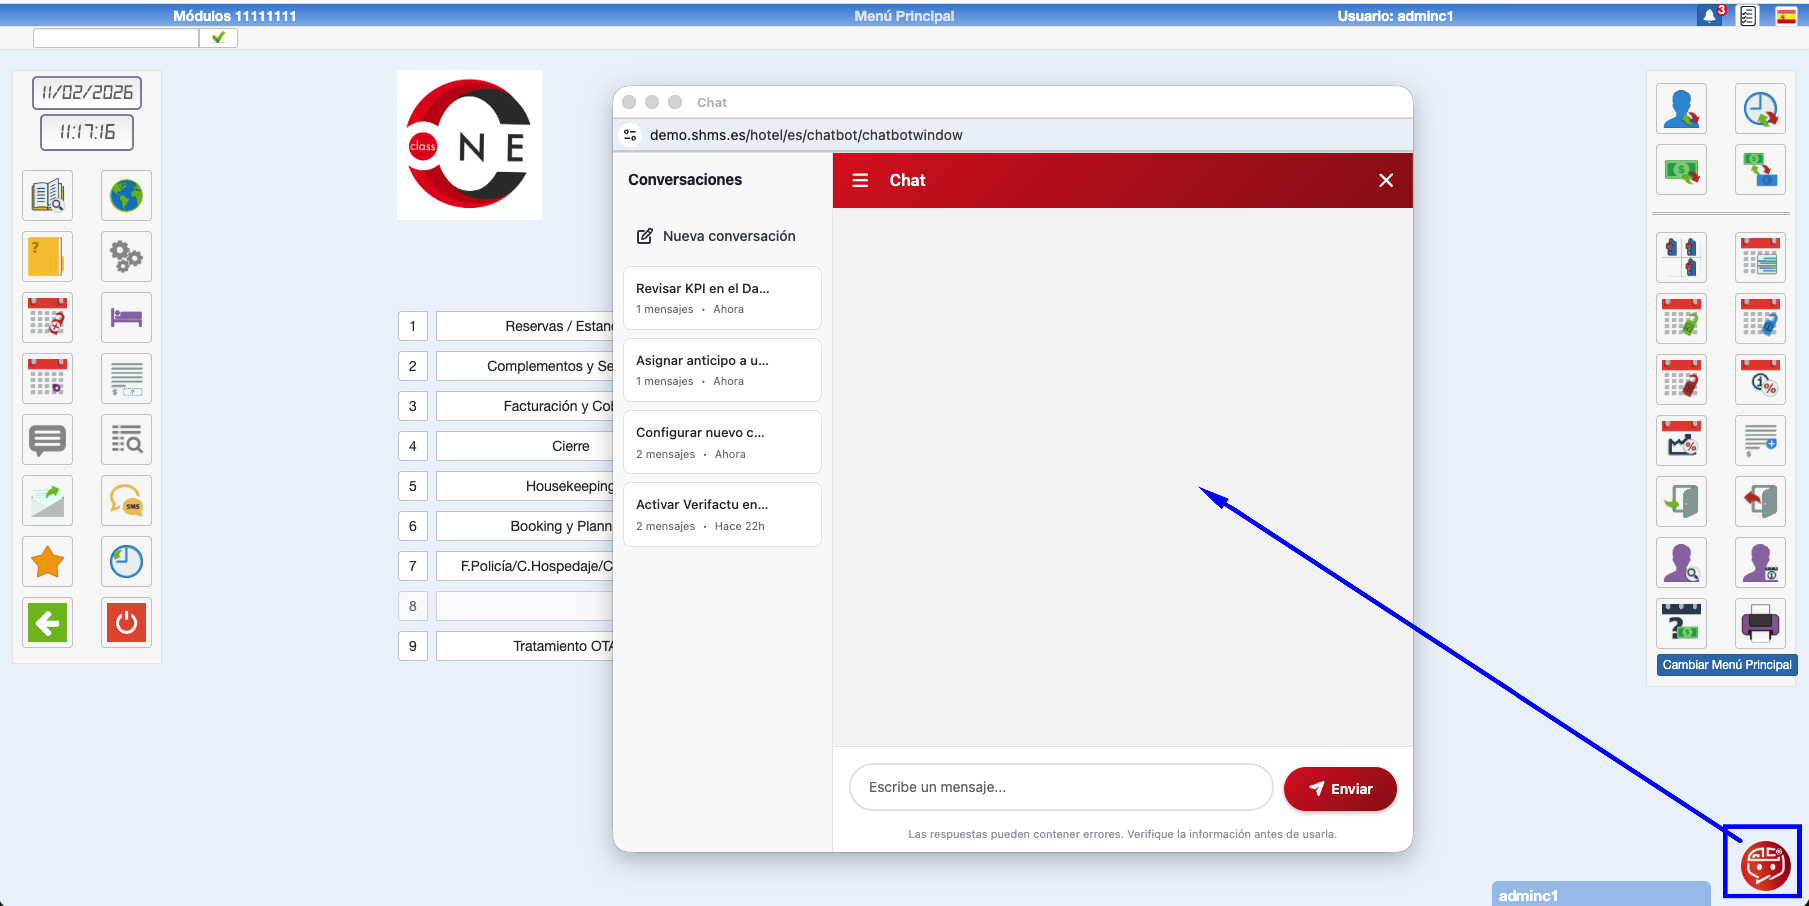The width and height of the screenshot is (1809, 906).
Task: Toggle the chat hamburger menu
Action: tap(860, 181)
